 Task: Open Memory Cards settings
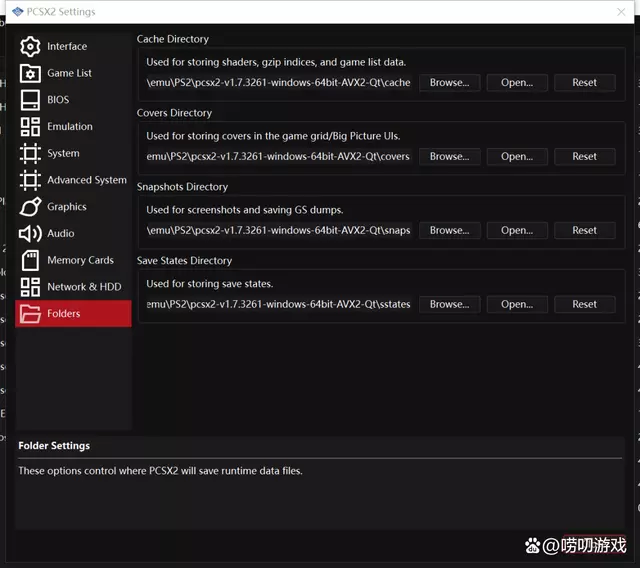[x=73, y=260]
